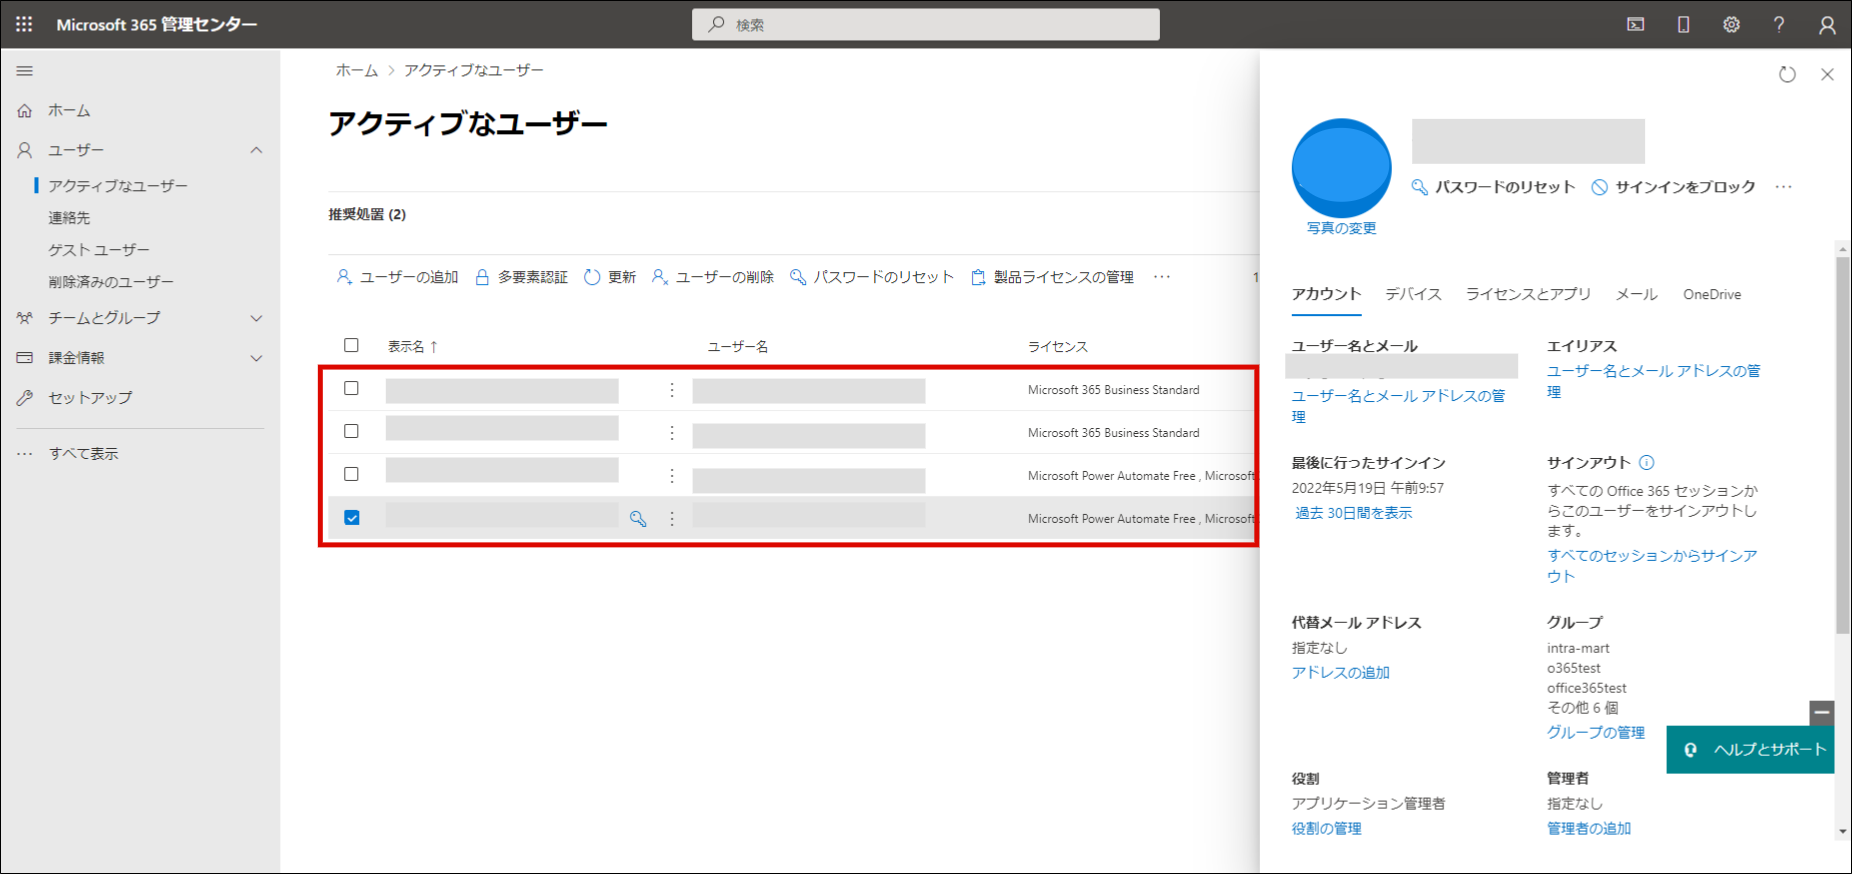Collapse navigation with the hamburger menu icon
The width and height of the screenshot is (1852, 874).
[25, 71]
